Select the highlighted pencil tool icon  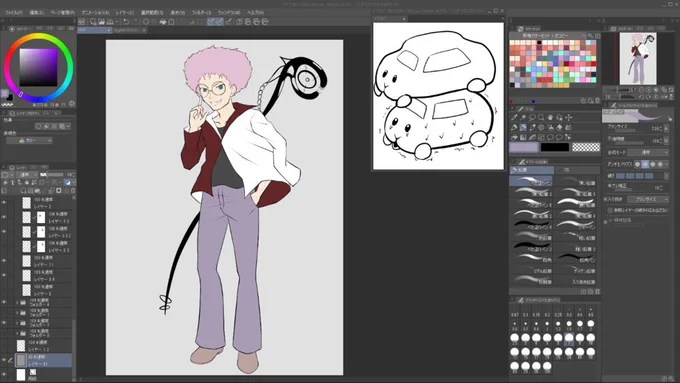click(x=523, y=128)
